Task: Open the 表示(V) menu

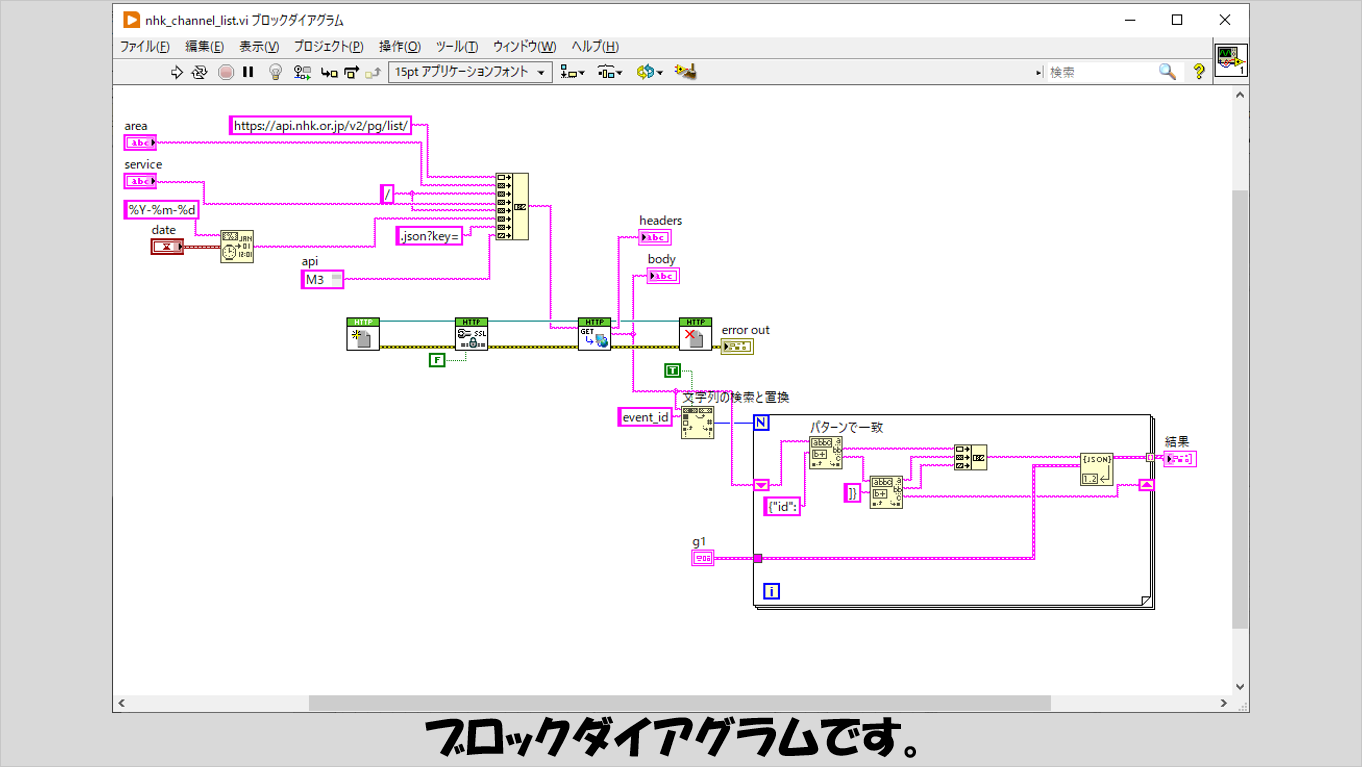Action: [259, 47]
